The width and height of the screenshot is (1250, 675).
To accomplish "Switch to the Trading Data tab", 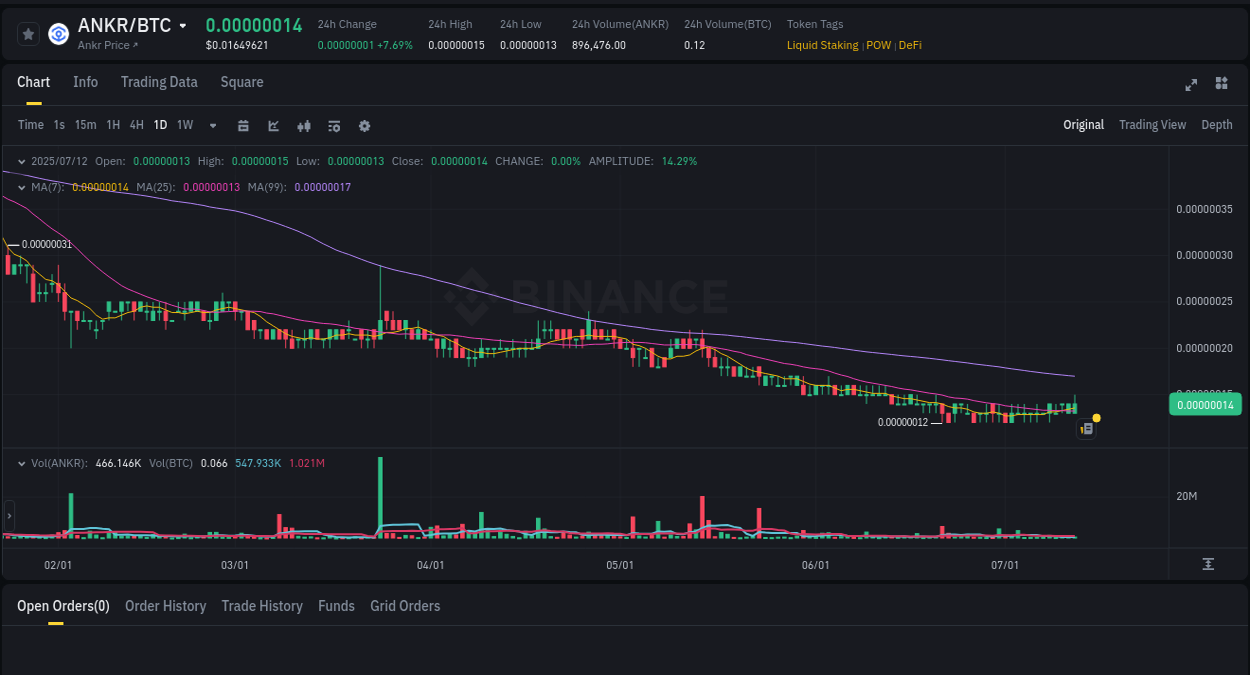I will click(159, 82).
